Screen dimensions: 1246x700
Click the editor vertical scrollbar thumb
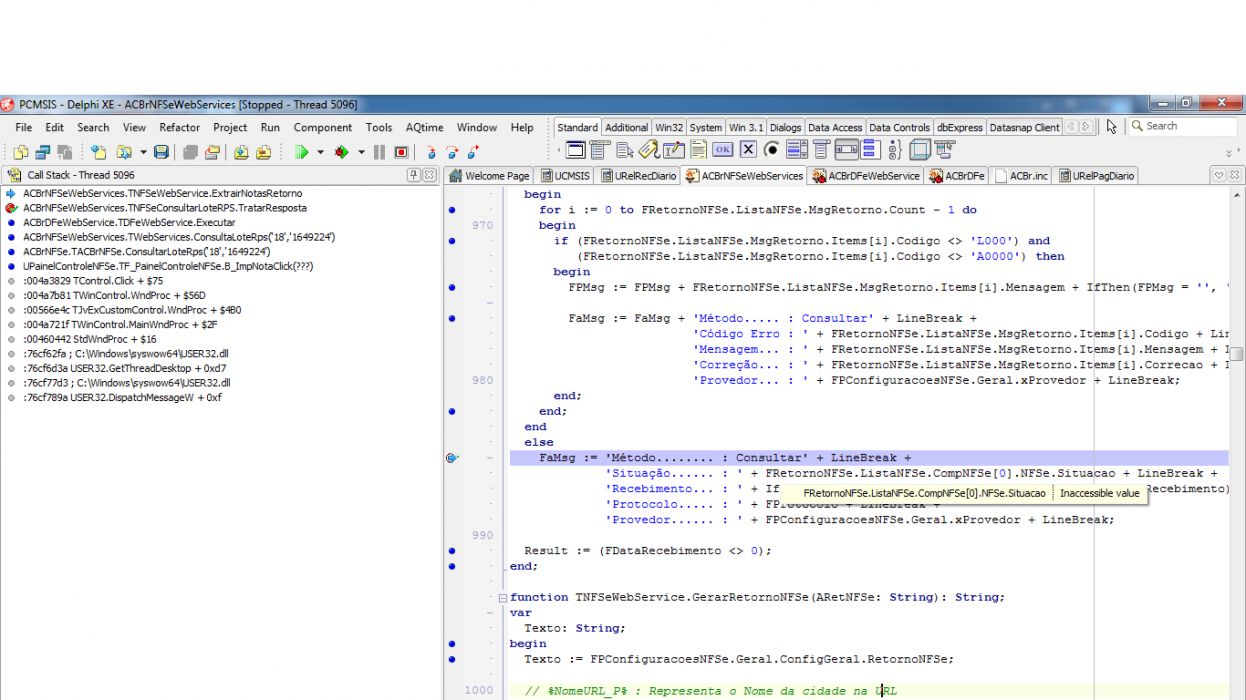pos(1237,354)
